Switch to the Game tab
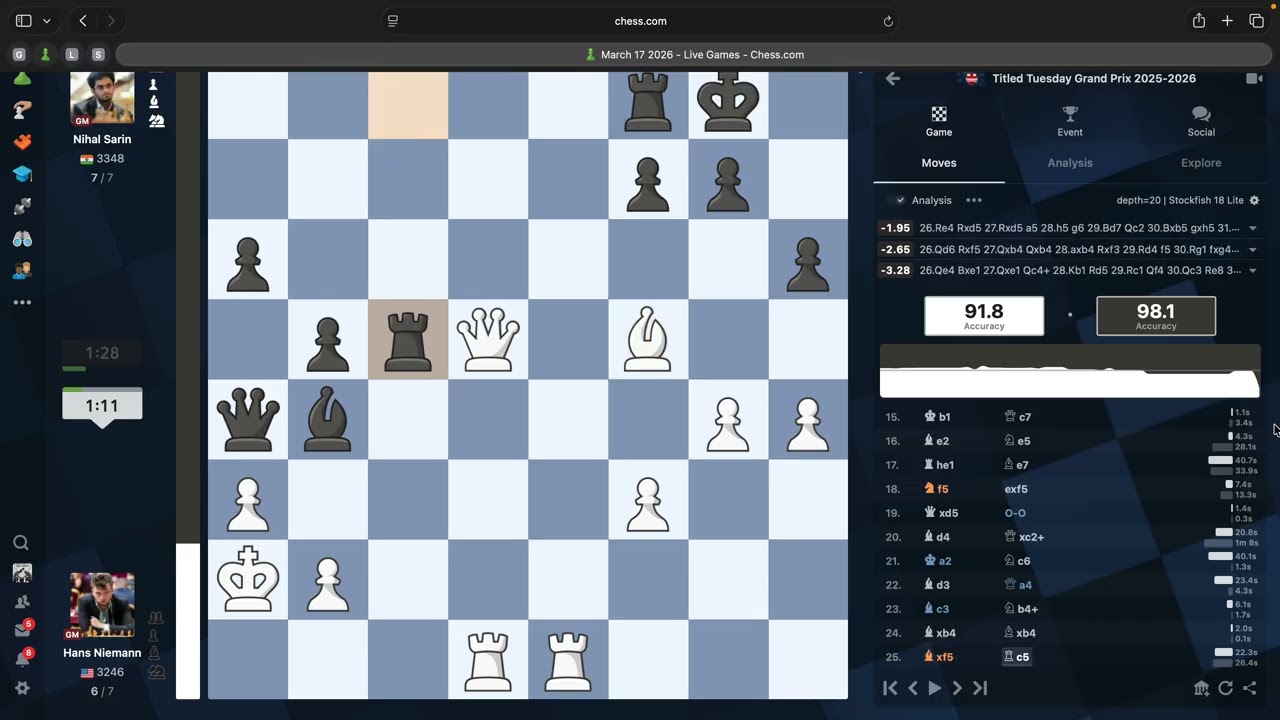Screen dimensions: 1280x720 [x=939, y=121]
